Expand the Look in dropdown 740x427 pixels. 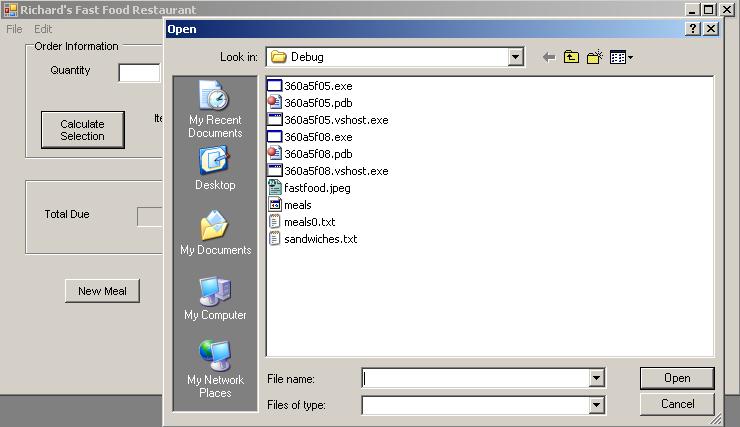tap(515, 58)
